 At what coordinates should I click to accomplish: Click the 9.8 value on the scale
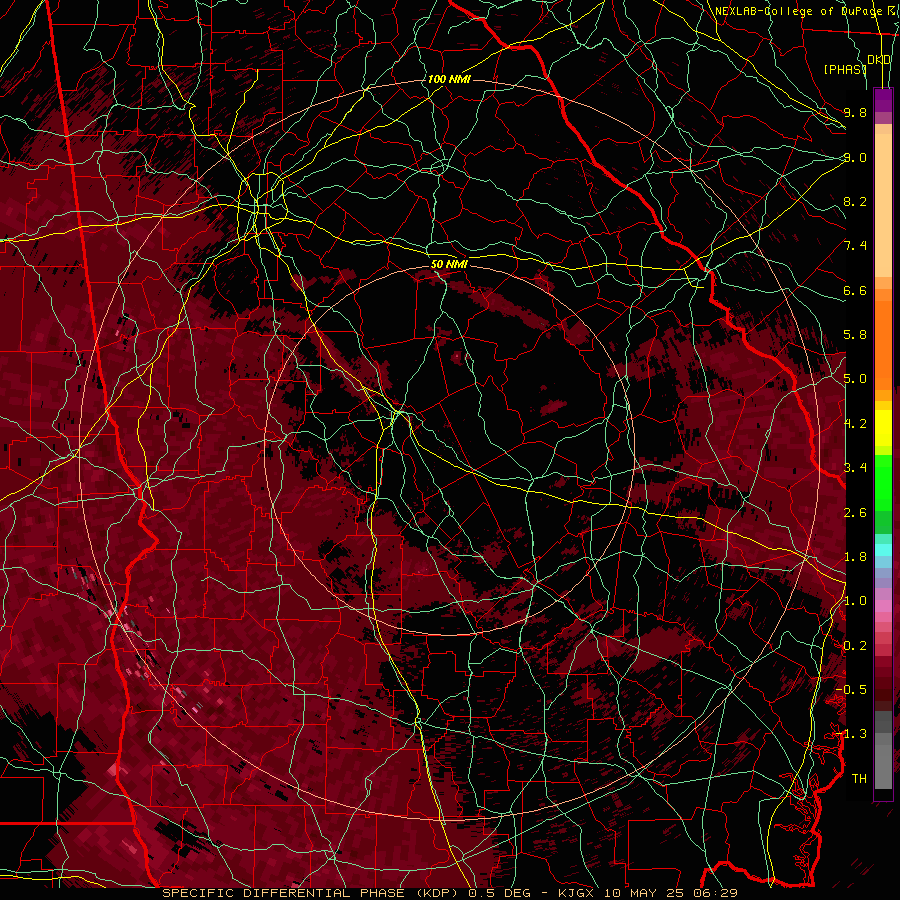click(855, 112)
